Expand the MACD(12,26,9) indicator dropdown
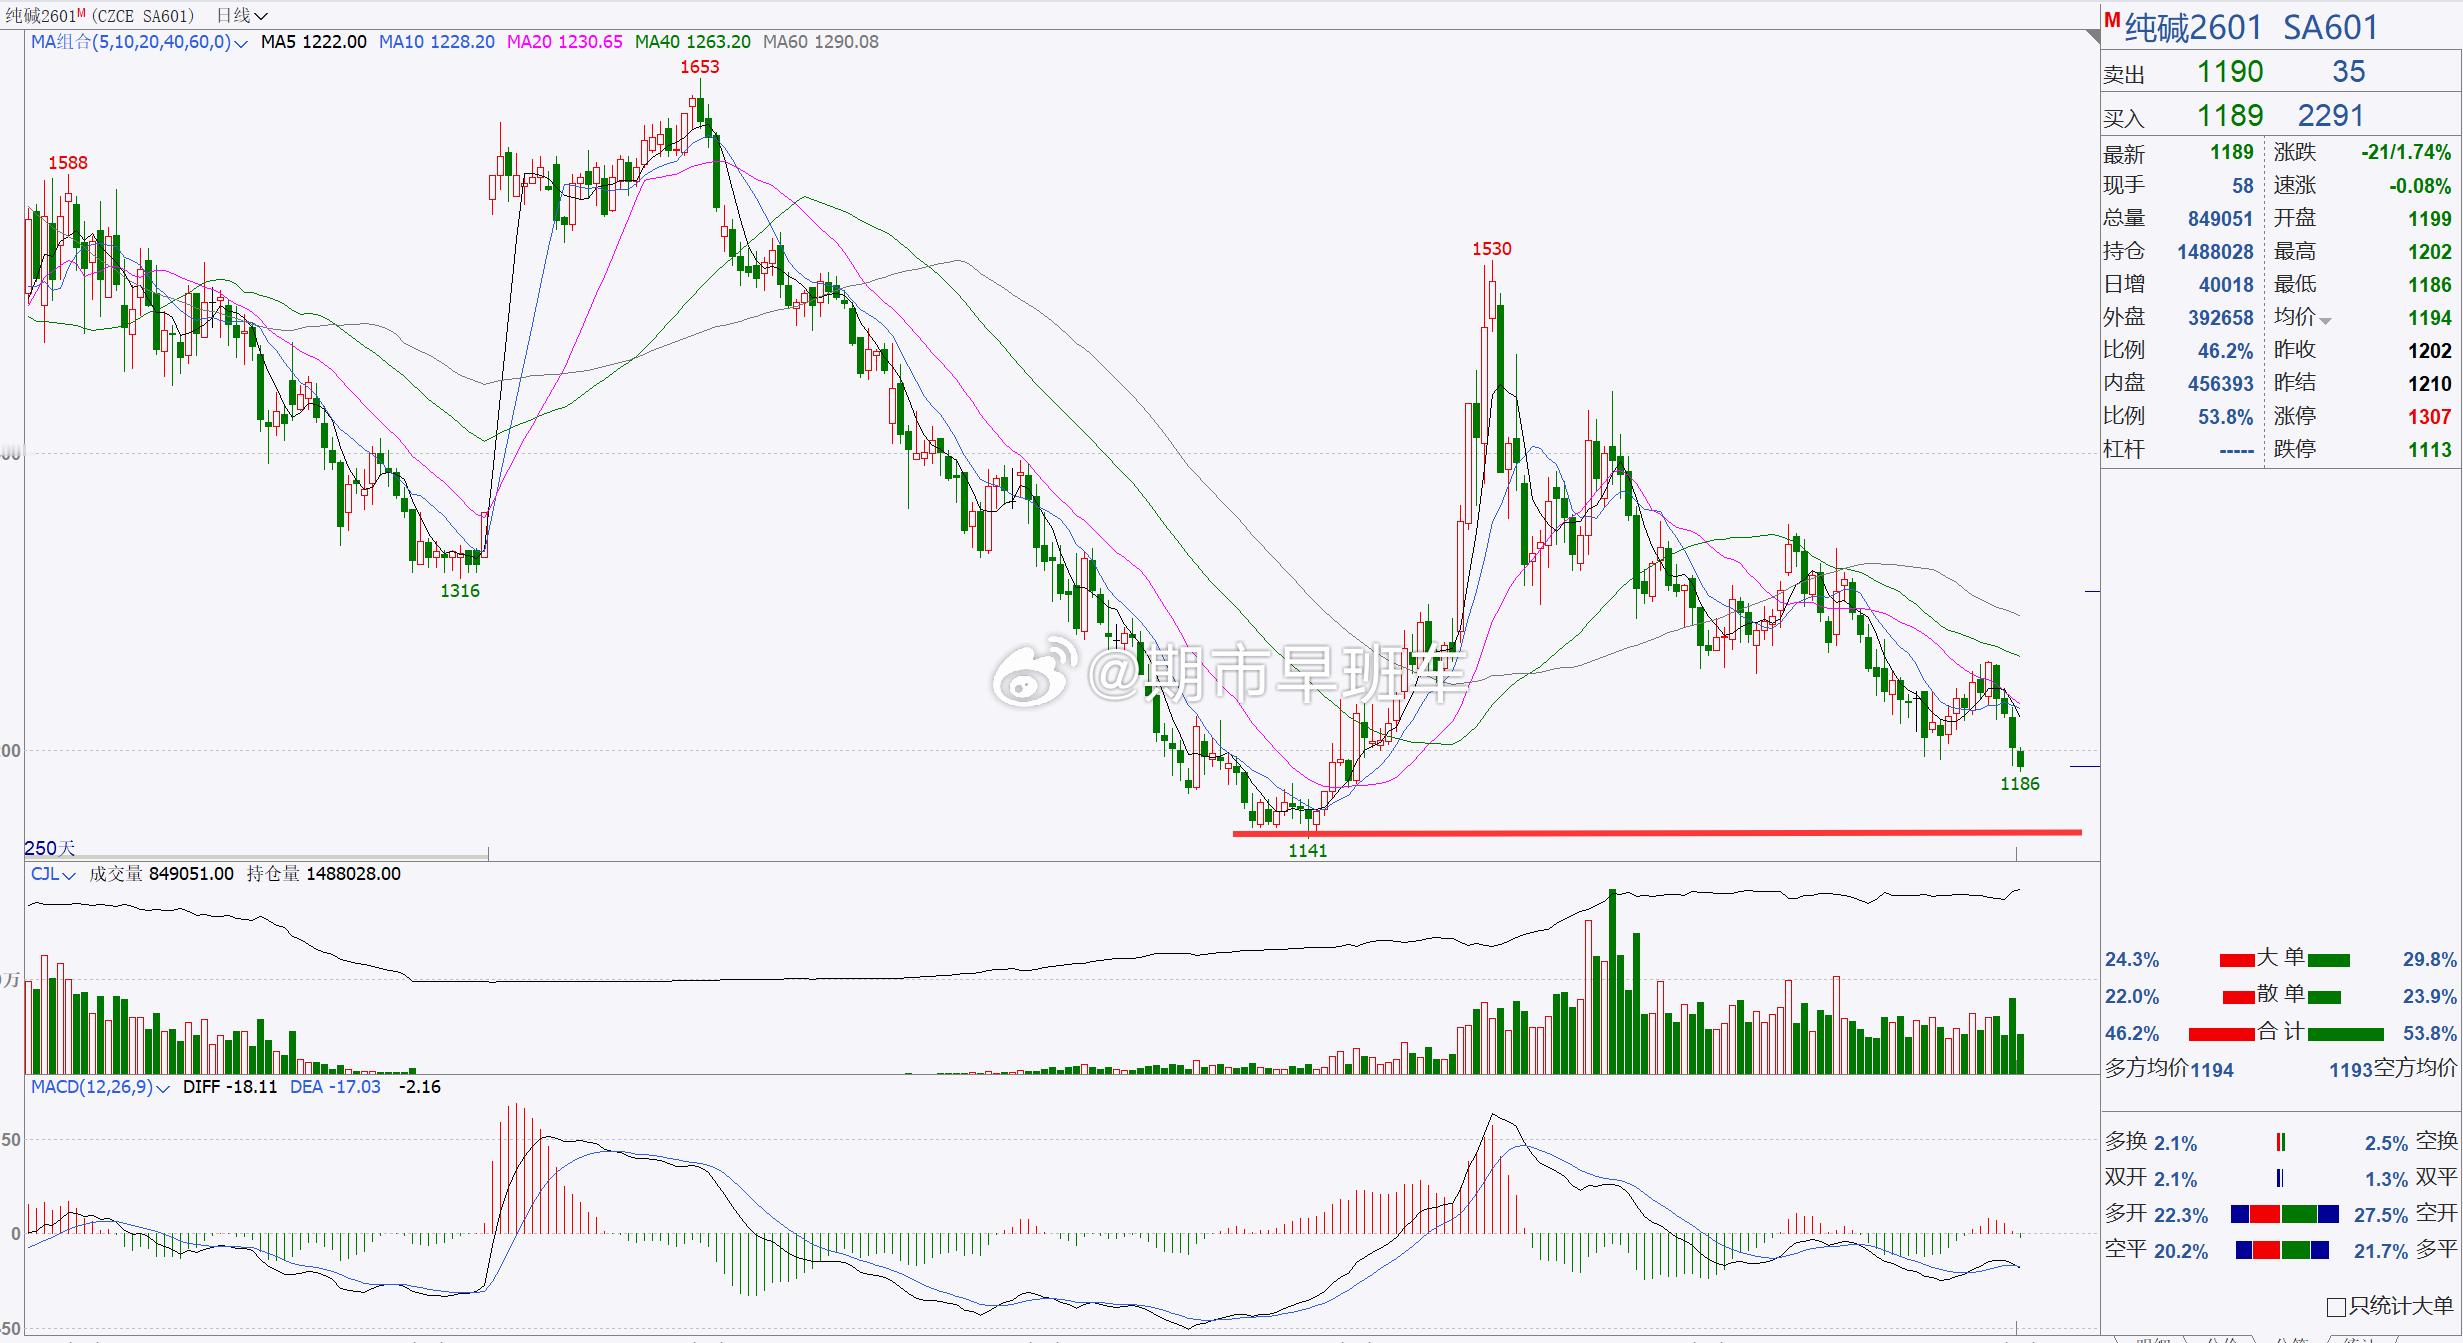This screenshot has height=1343, width=2463. pyautogui.click(x=163, y=1088)
